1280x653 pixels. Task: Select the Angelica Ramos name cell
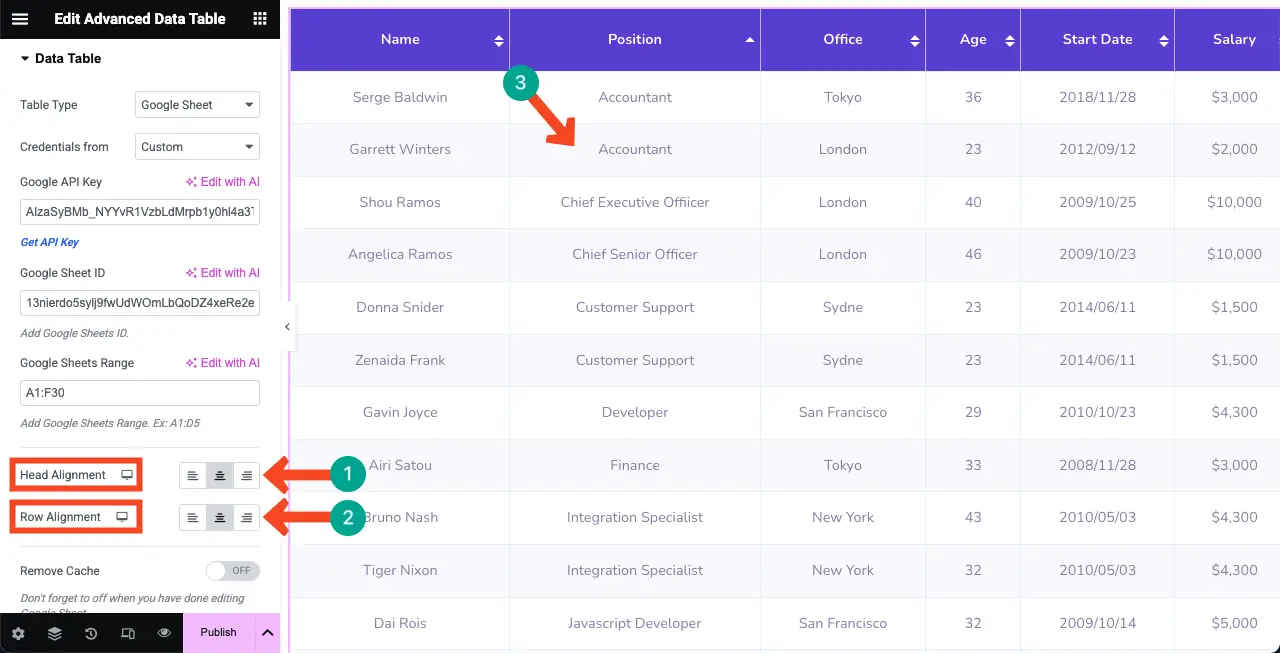[x=400, y=254]
